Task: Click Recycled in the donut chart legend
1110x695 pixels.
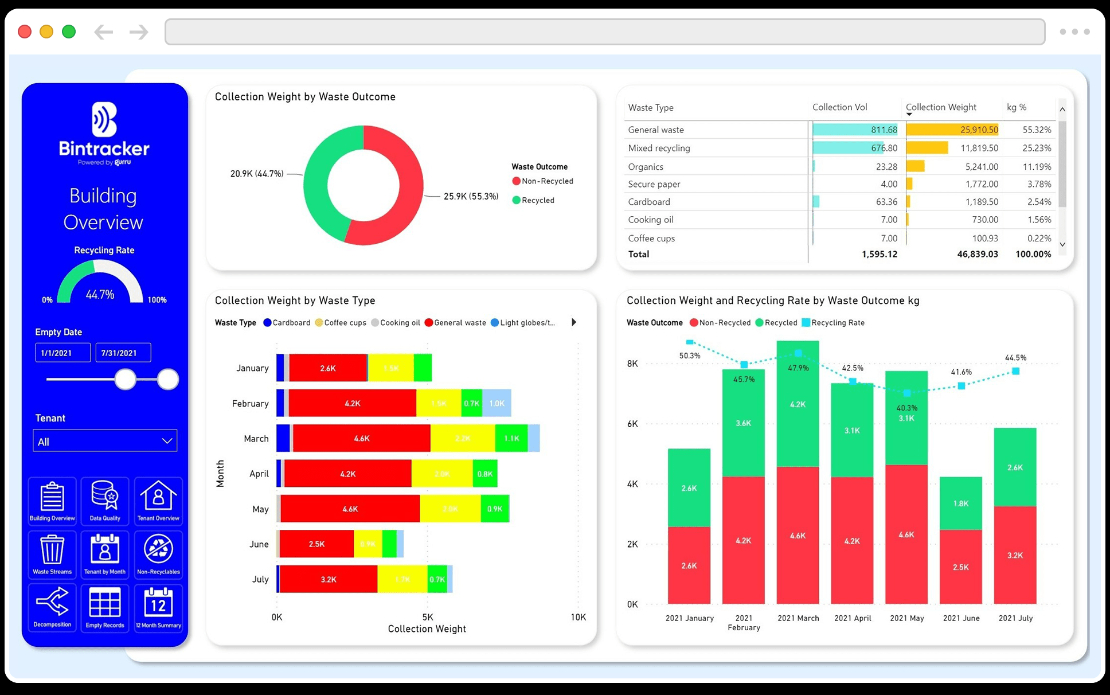Action: tap(533, 200)
